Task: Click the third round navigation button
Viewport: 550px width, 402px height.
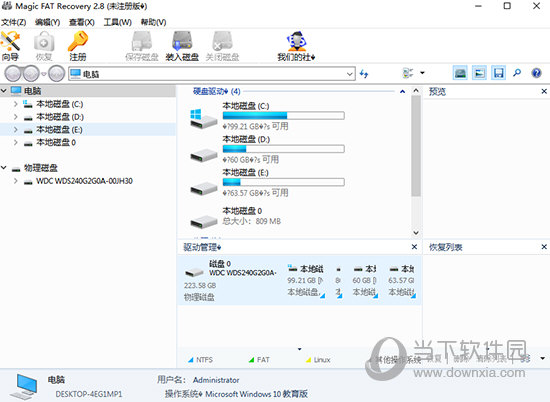Action: [x=56, y=74]
